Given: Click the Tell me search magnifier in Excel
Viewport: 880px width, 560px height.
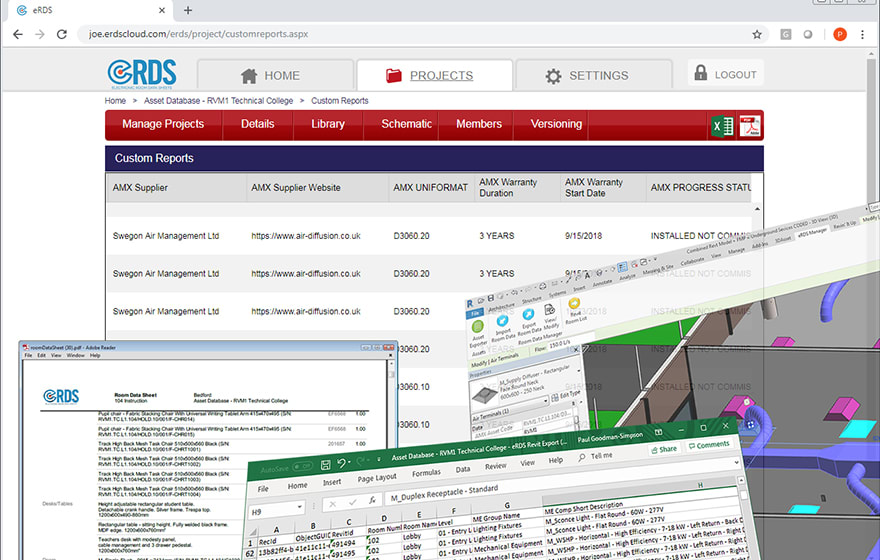Looking at the screenshot, I should [582, 458].
